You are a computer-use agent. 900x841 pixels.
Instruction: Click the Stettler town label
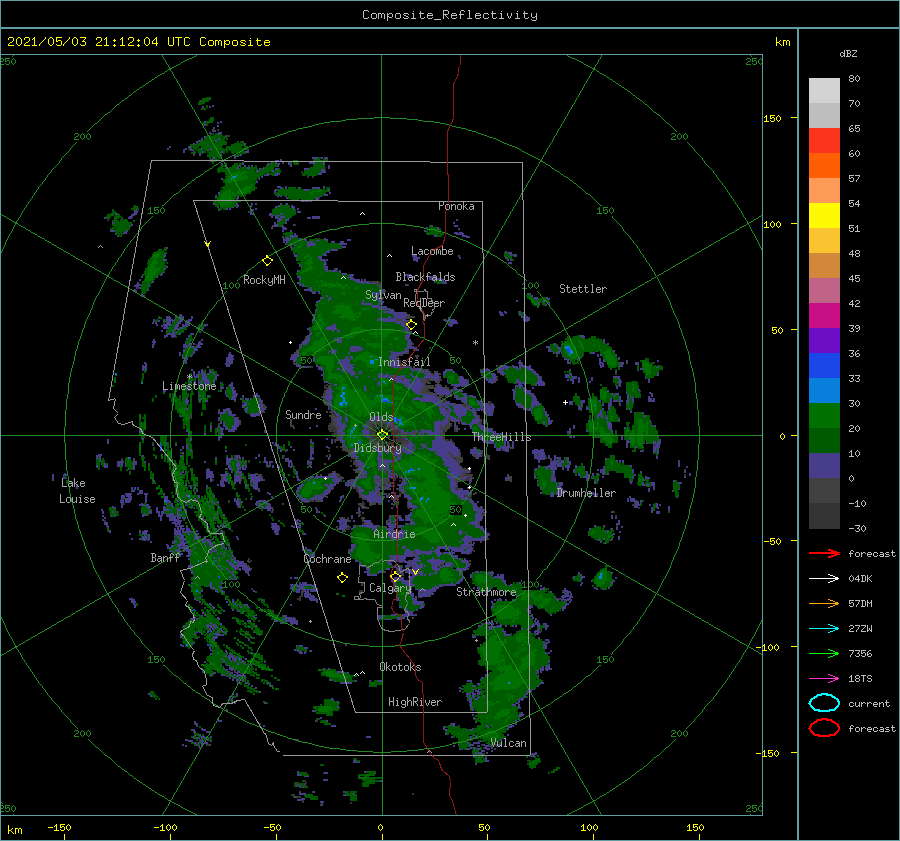pos(583,289)
